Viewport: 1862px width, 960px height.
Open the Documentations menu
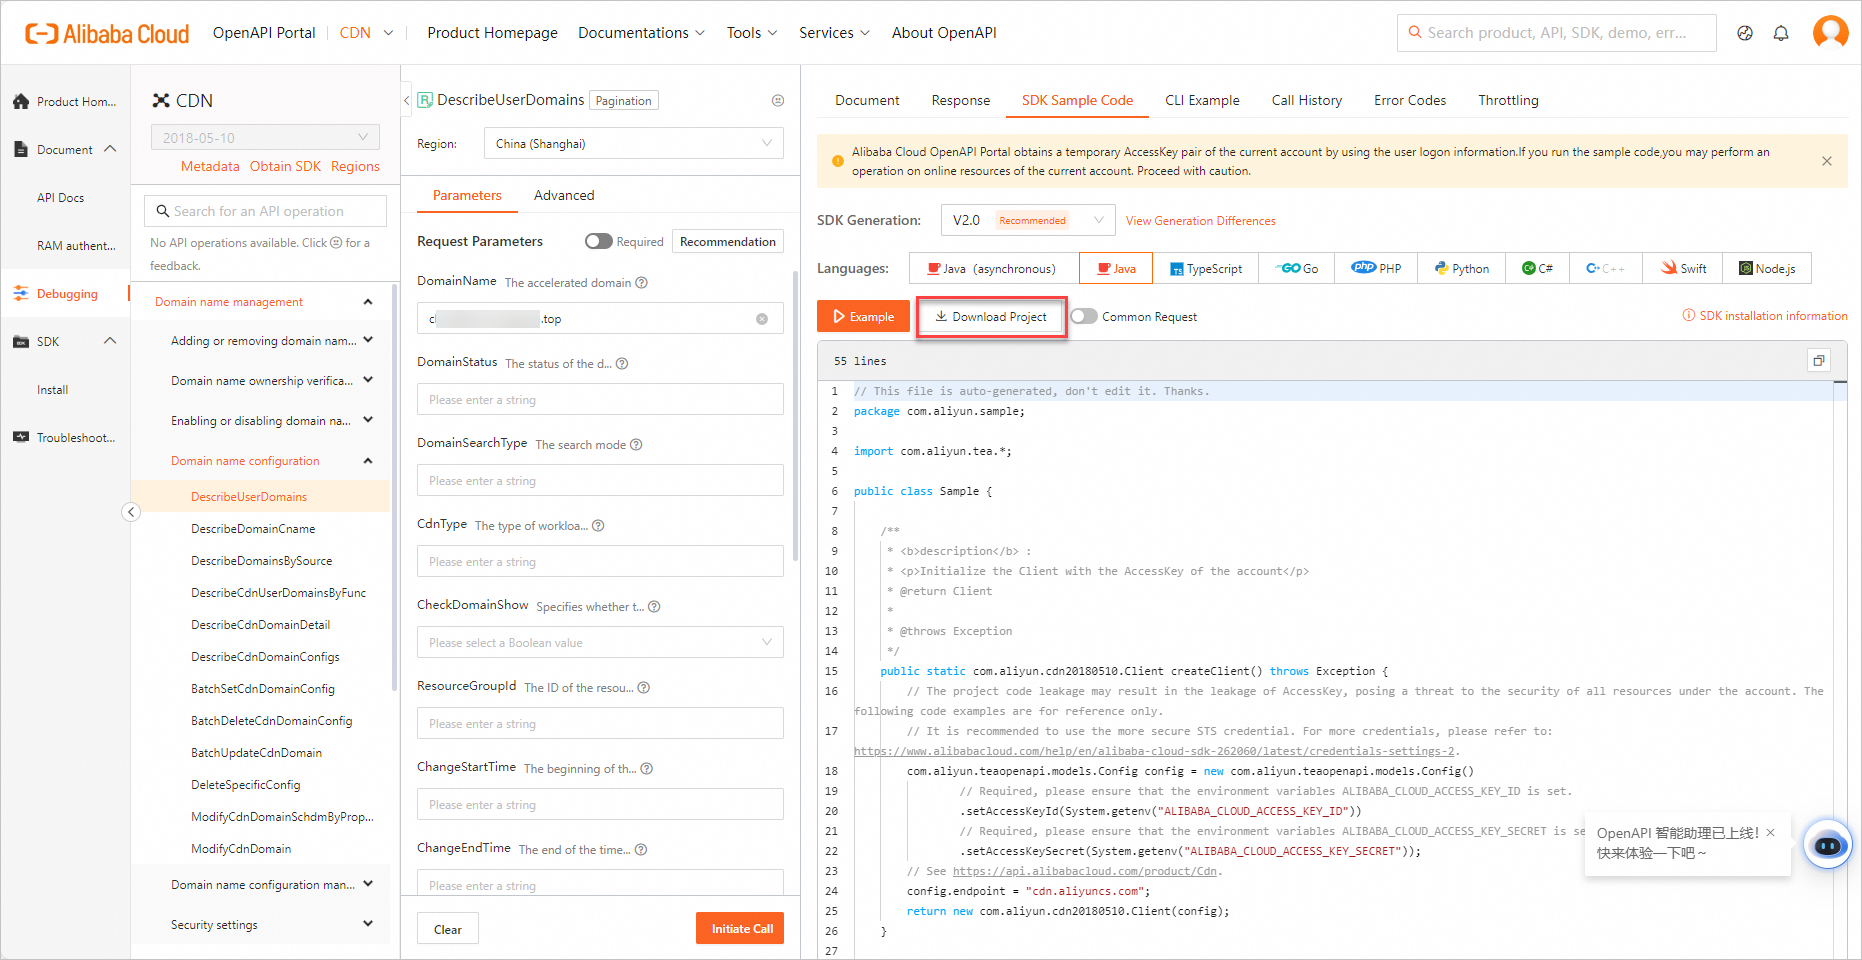641,33
